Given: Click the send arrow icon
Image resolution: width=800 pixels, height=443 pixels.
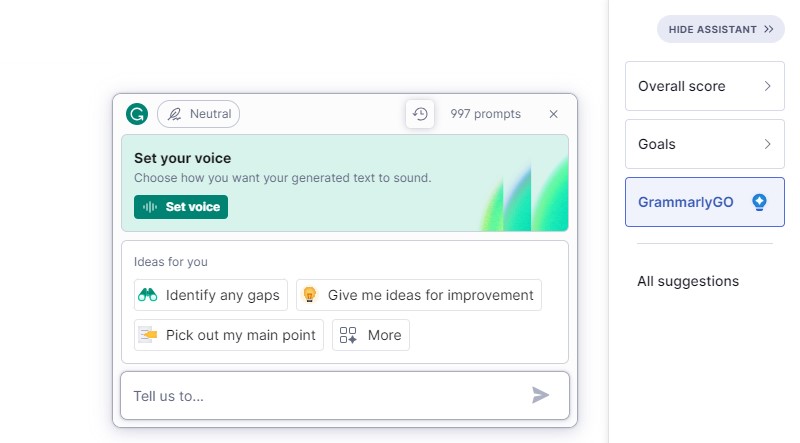Looking at the screenshot, I should click(x=541, y=395).
